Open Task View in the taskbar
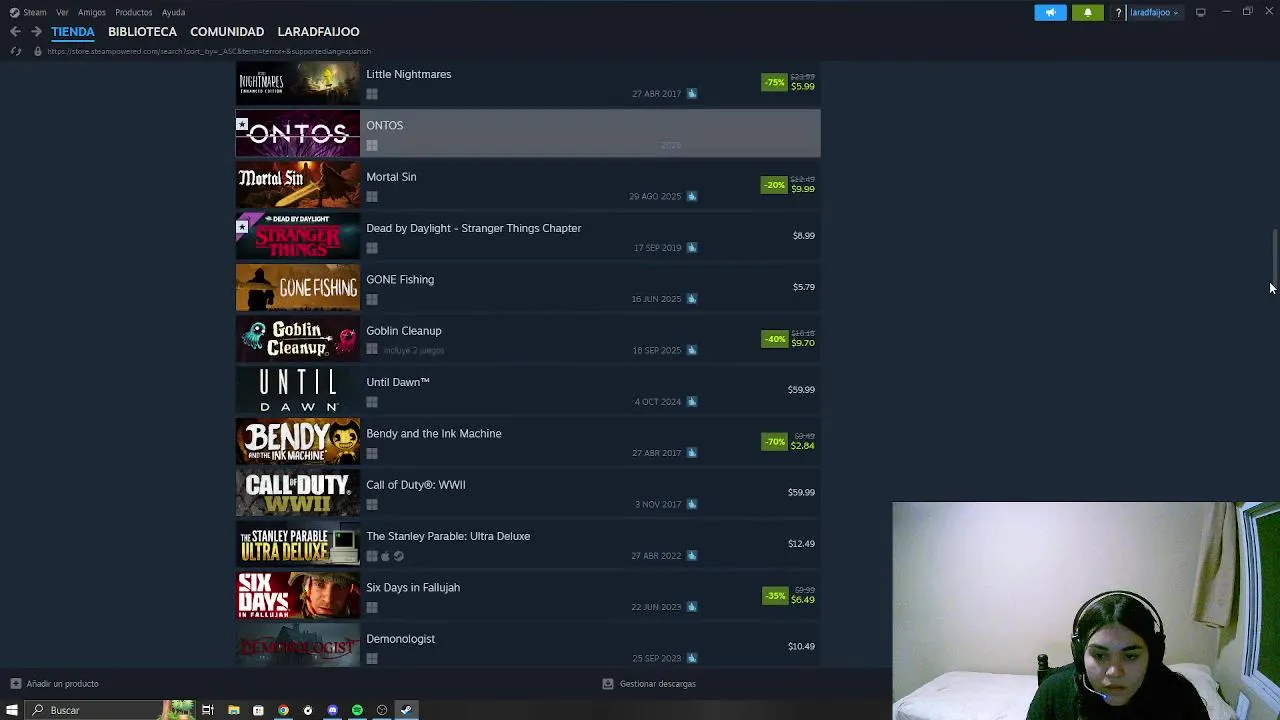The image size is (1280, 720). coord(208,710)
